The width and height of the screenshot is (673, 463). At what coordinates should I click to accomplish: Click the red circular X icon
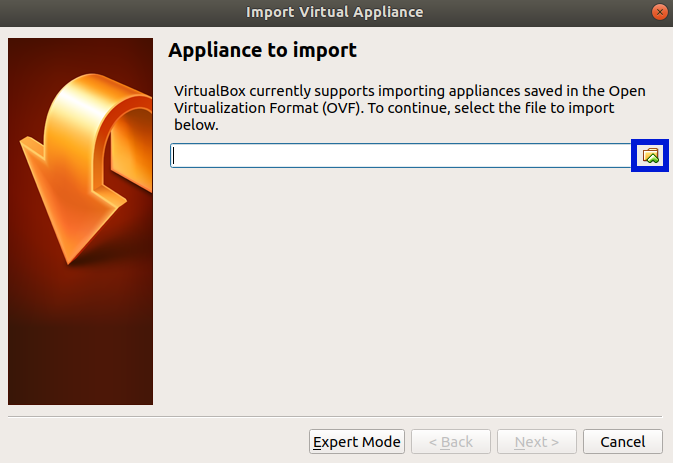click(x=659, y=12)
